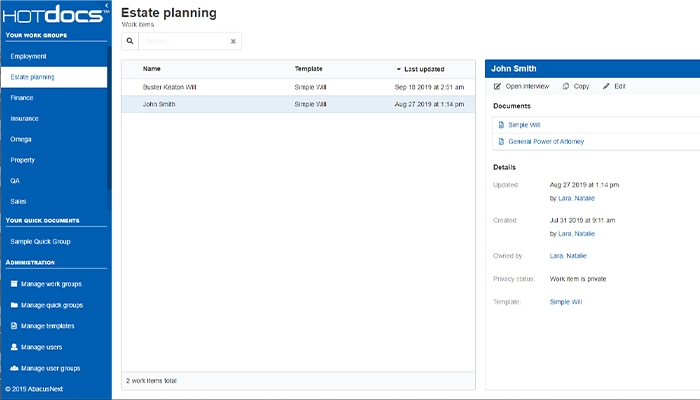700x400 pixels.
Task: Open Manage templates in sidebar
Action: click(x=47, y=326)
